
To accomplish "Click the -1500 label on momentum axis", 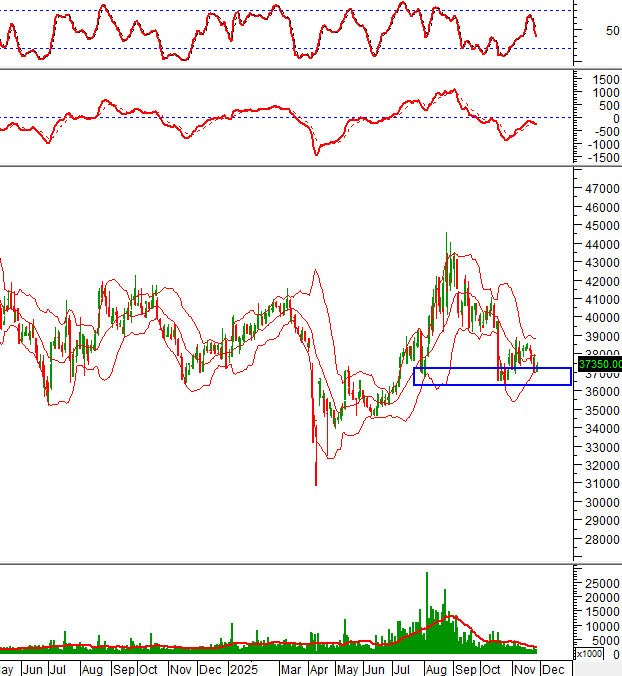I will 601,158.
